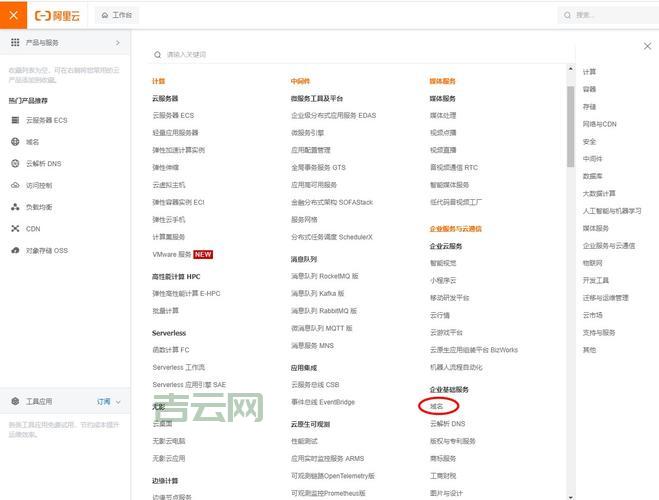The image size is (659, 500).
Task: Open the 订阅 dropdown in 工具应用
Action: 108,401
